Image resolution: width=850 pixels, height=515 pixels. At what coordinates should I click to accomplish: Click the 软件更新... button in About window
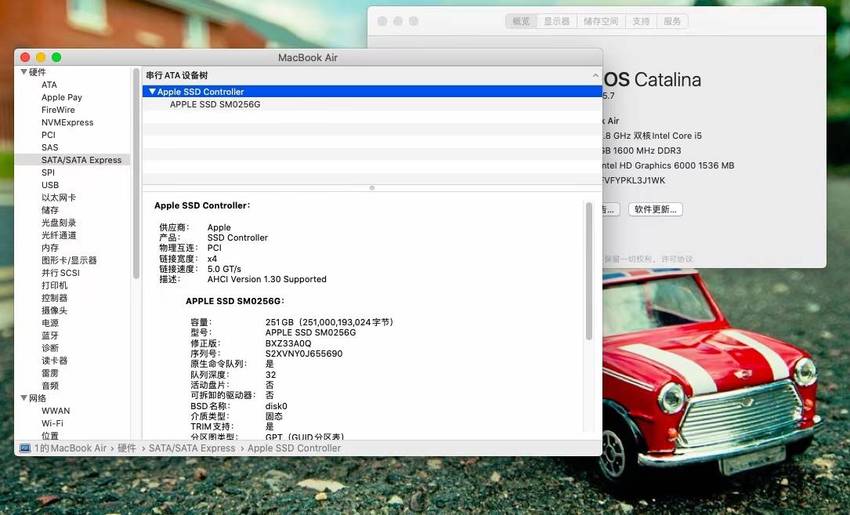click(x=655, y=209)
